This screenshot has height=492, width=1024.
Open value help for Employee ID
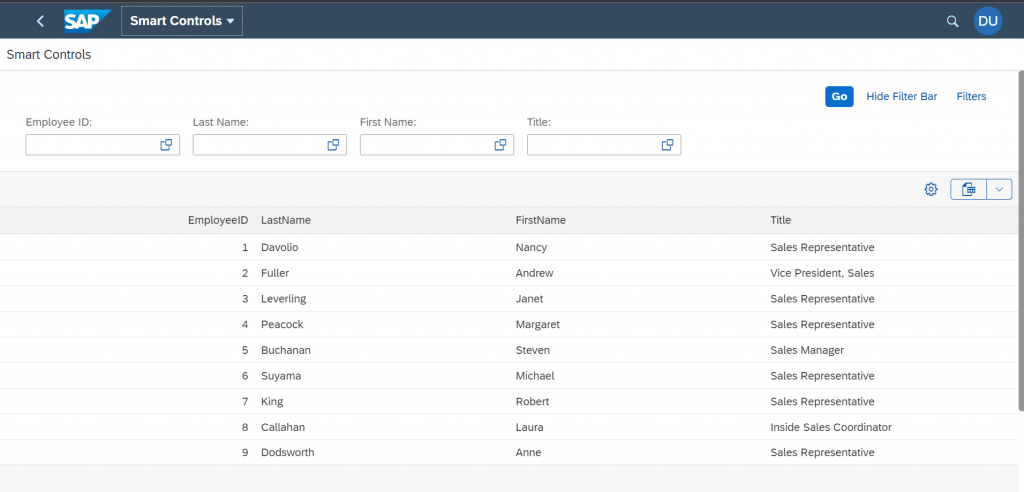tap(167, 145)
